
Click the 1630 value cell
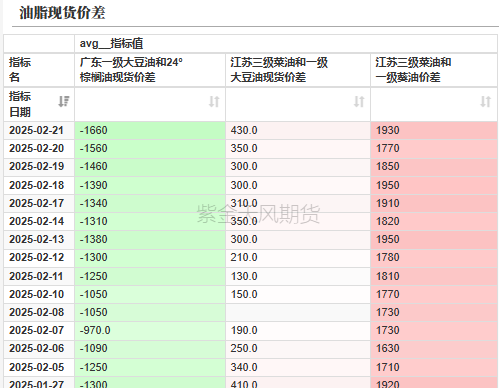[x=434, y=348]
